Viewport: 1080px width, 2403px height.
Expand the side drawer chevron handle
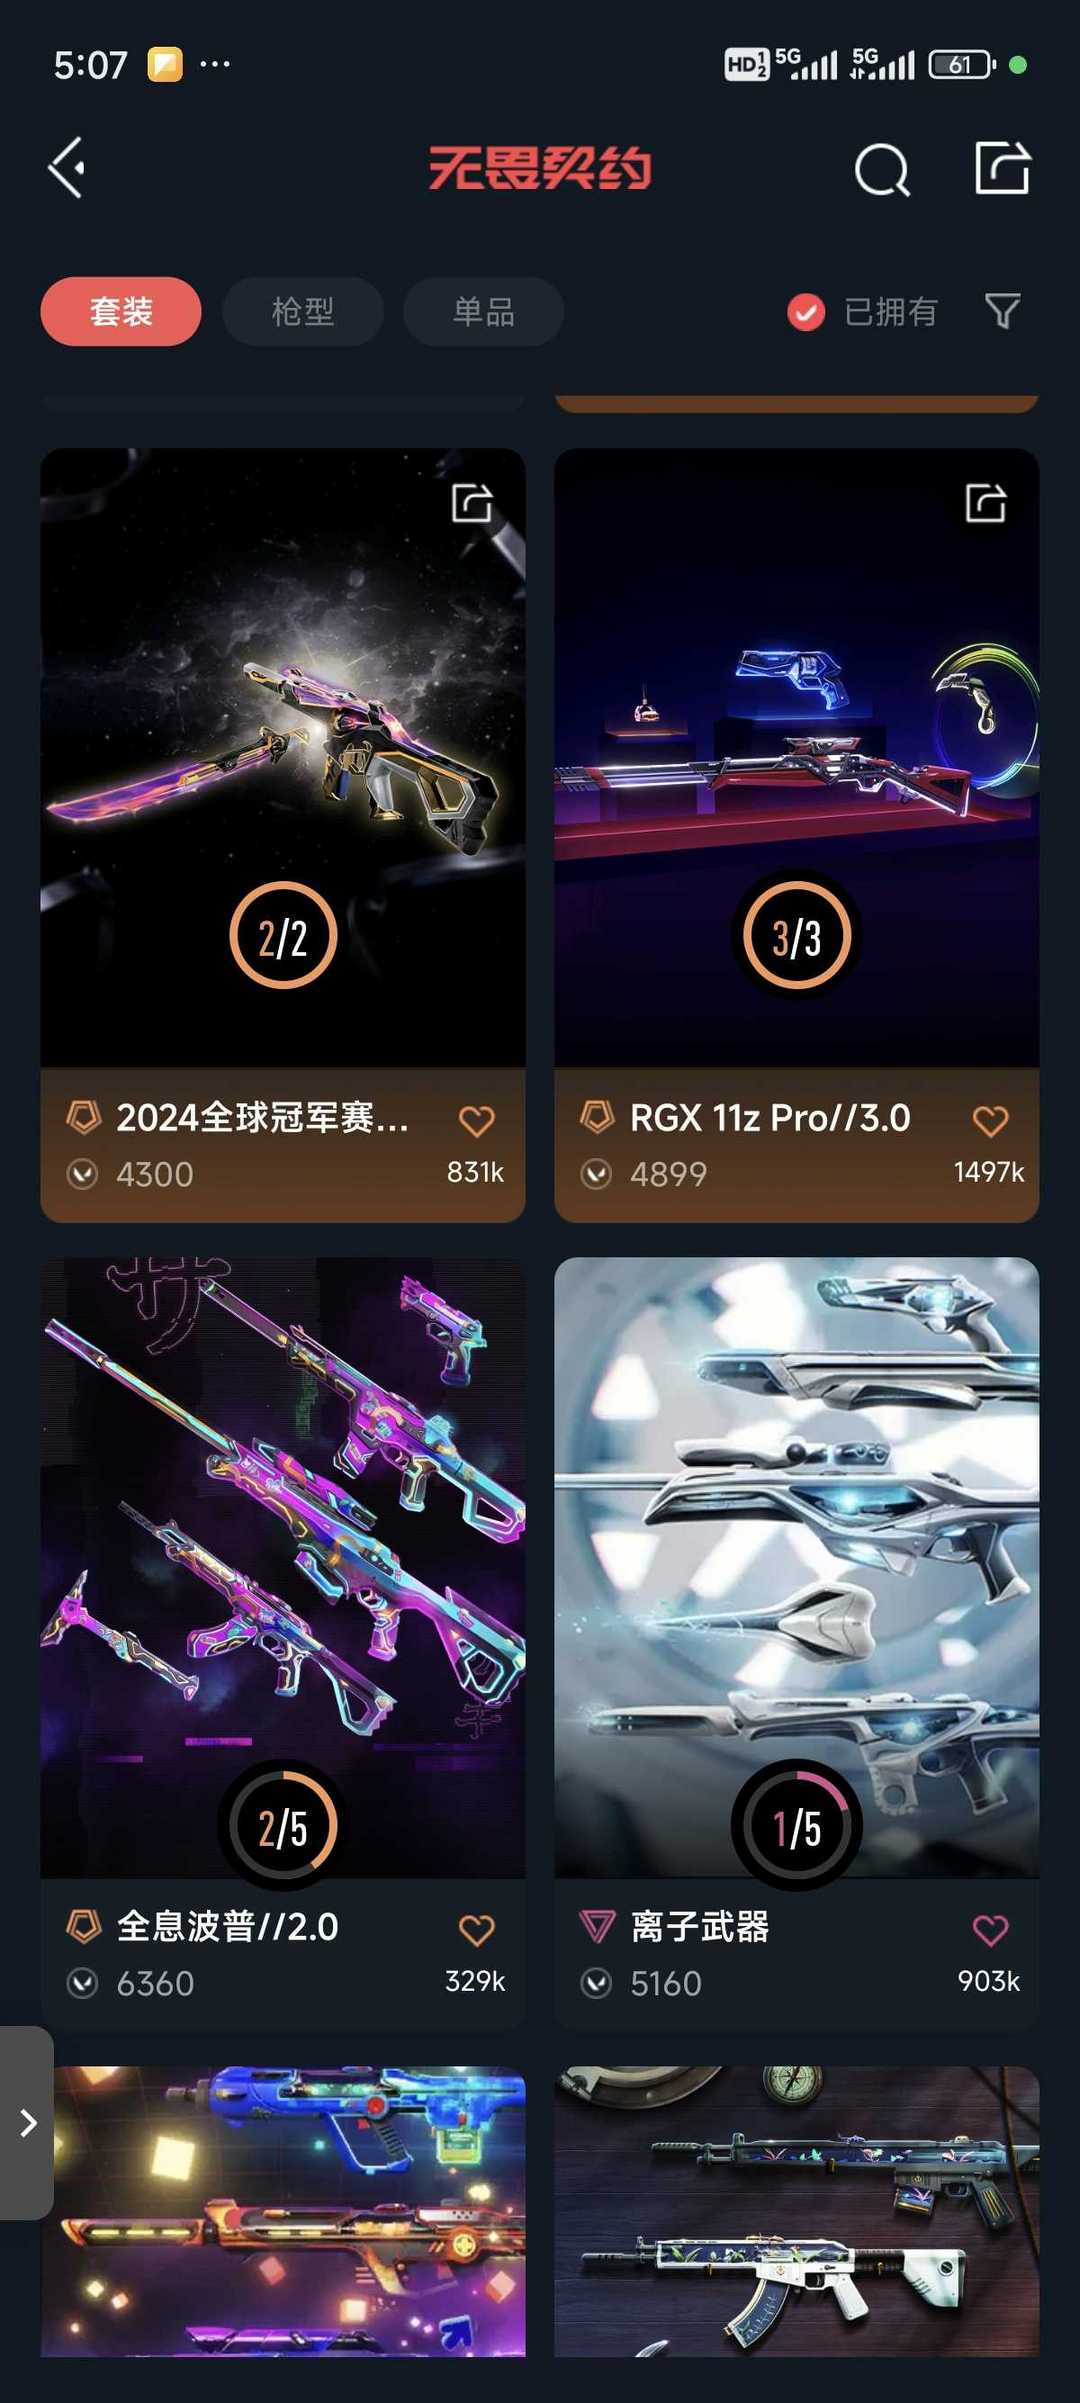[27, 2123]
